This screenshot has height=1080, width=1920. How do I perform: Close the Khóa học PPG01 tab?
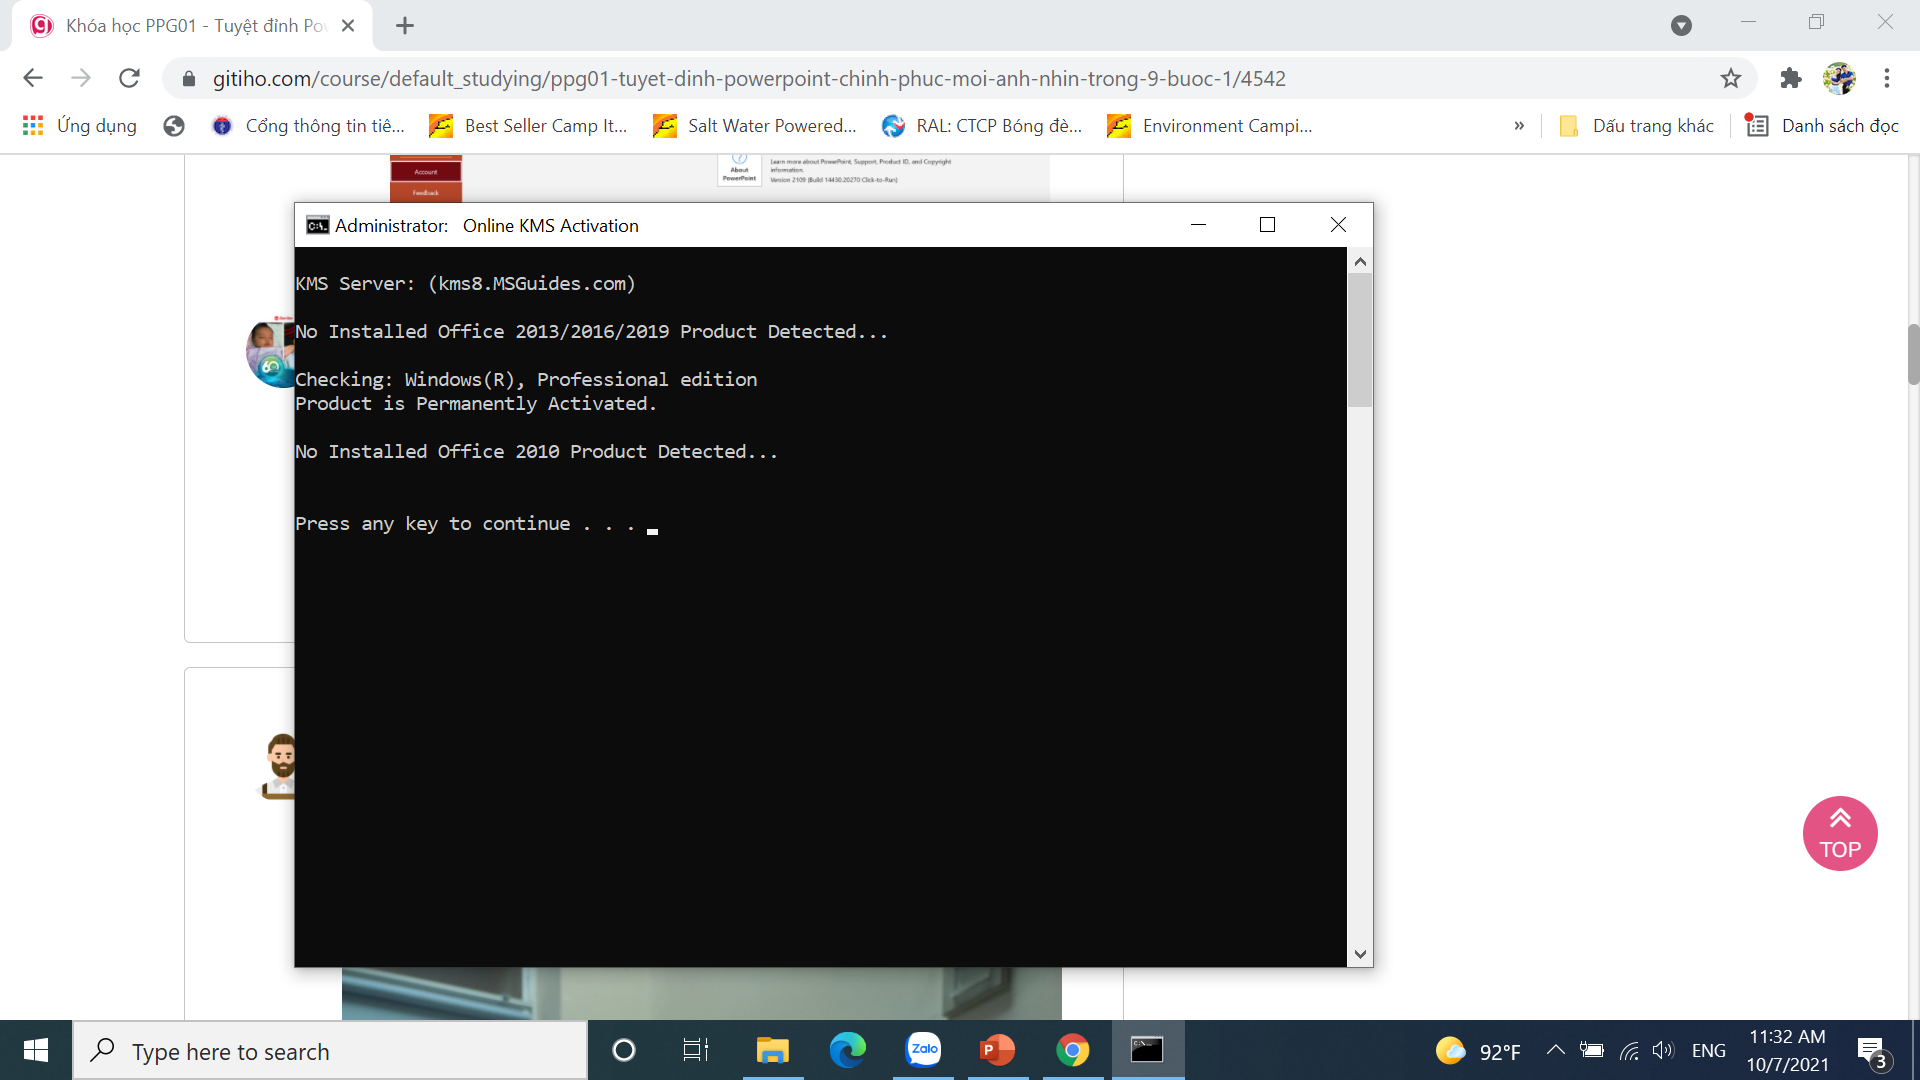point(348,26)
